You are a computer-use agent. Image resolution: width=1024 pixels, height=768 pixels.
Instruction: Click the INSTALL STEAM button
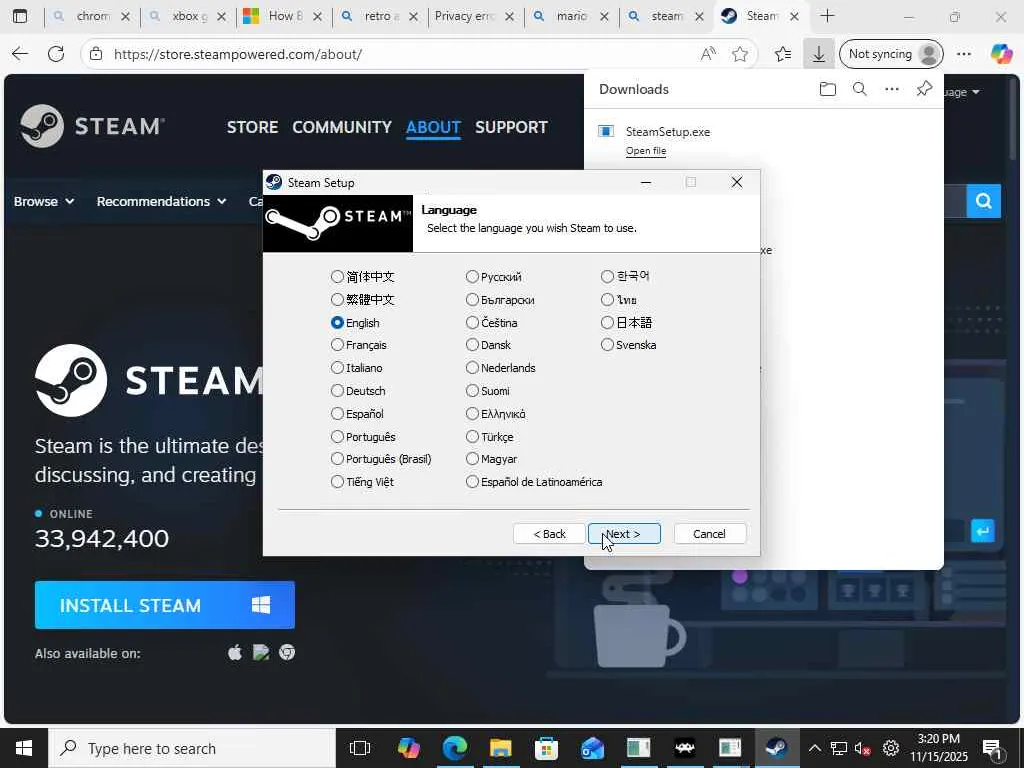(x=165, y=605)
